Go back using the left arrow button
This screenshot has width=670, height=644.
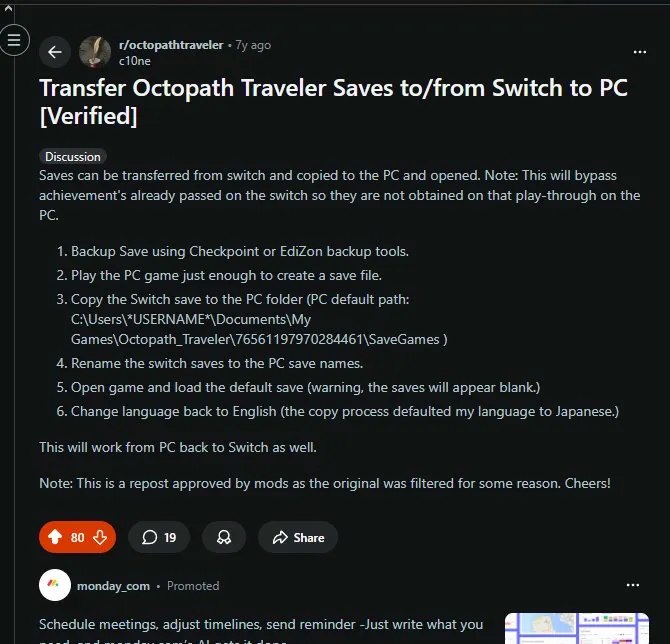(x=55, y=52)
